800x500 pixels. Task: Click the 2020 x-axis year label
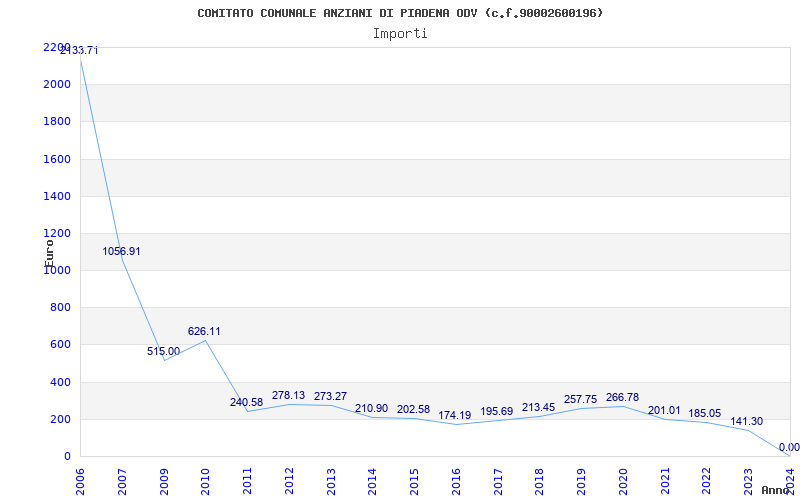623,481
